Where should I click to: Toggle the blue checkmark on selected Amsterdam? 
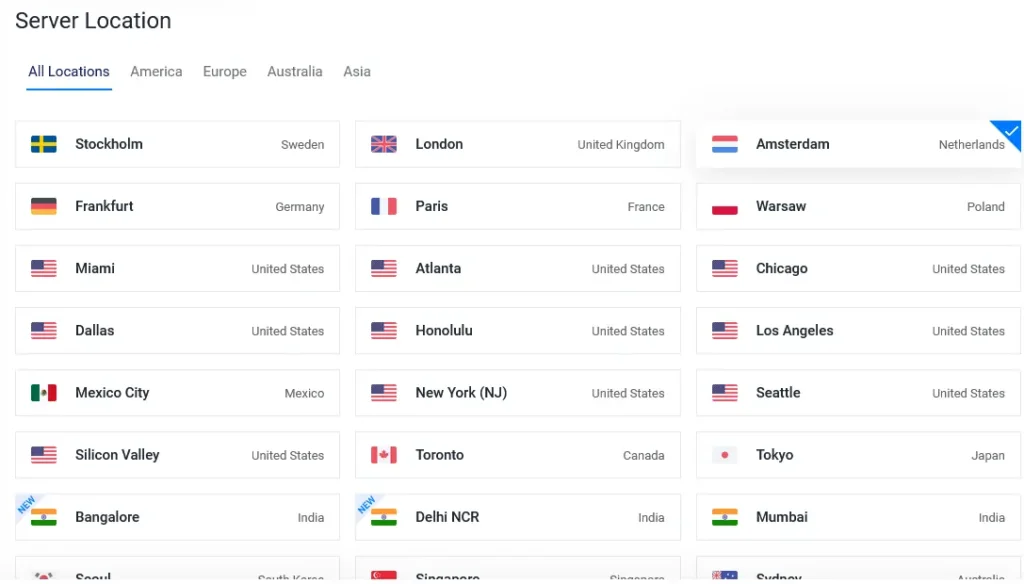[1010, 132]
